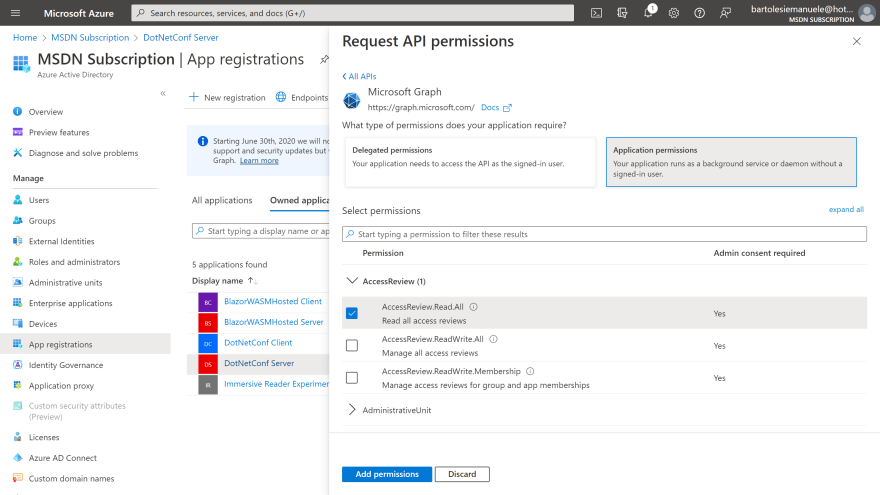This screenshot has height=495, width=880.
Task: Switch to All applications tab
Action: click(x=222, y=200)
